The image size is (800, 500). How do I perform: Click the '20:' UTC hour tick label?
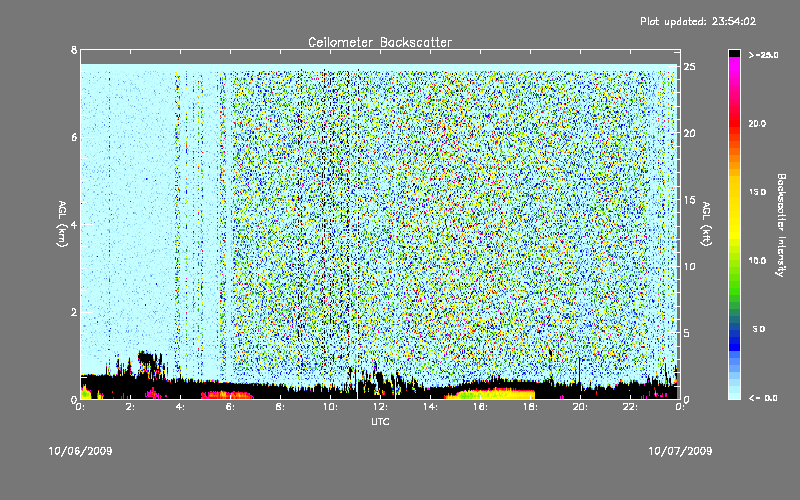[580, 407]
